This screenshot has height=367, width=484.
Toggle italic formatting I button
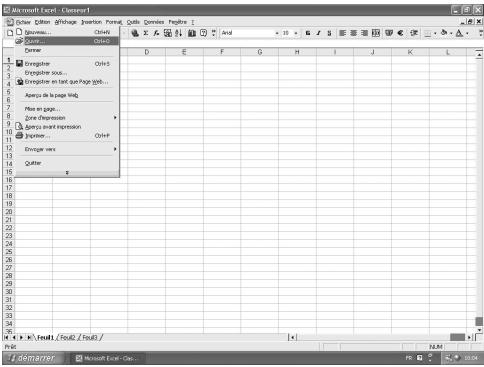tap(319, 33)
